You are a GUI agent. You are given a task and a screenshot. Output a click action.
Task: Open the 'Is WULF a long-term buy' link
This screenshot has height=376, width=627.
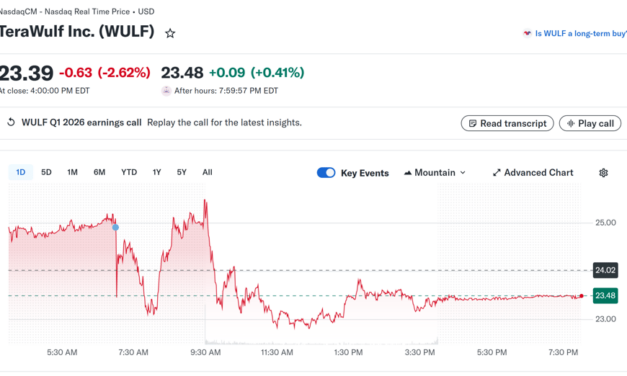pos(575,34)
